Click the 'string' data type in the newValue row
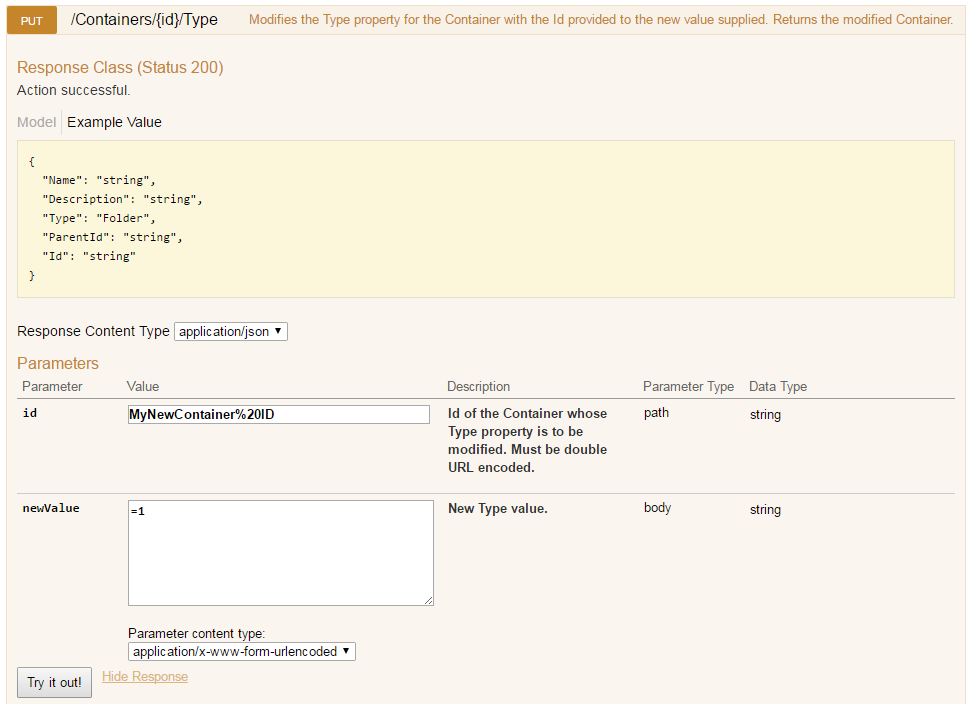This screenshot has width=972, height=704. 766,509
